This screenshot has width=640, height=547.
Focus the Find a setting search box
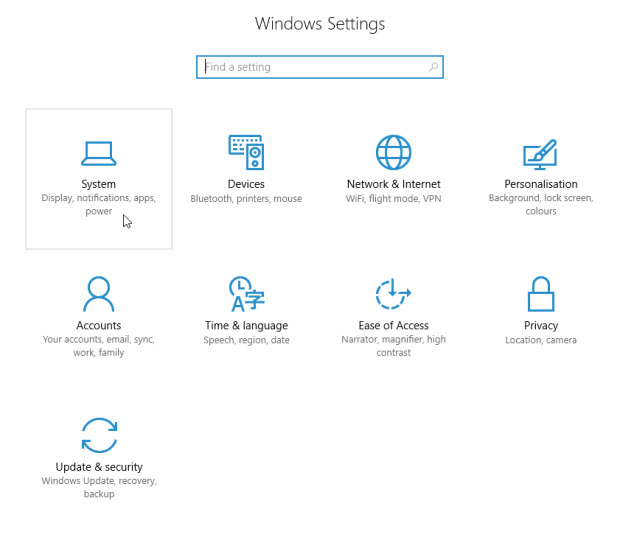320,67
